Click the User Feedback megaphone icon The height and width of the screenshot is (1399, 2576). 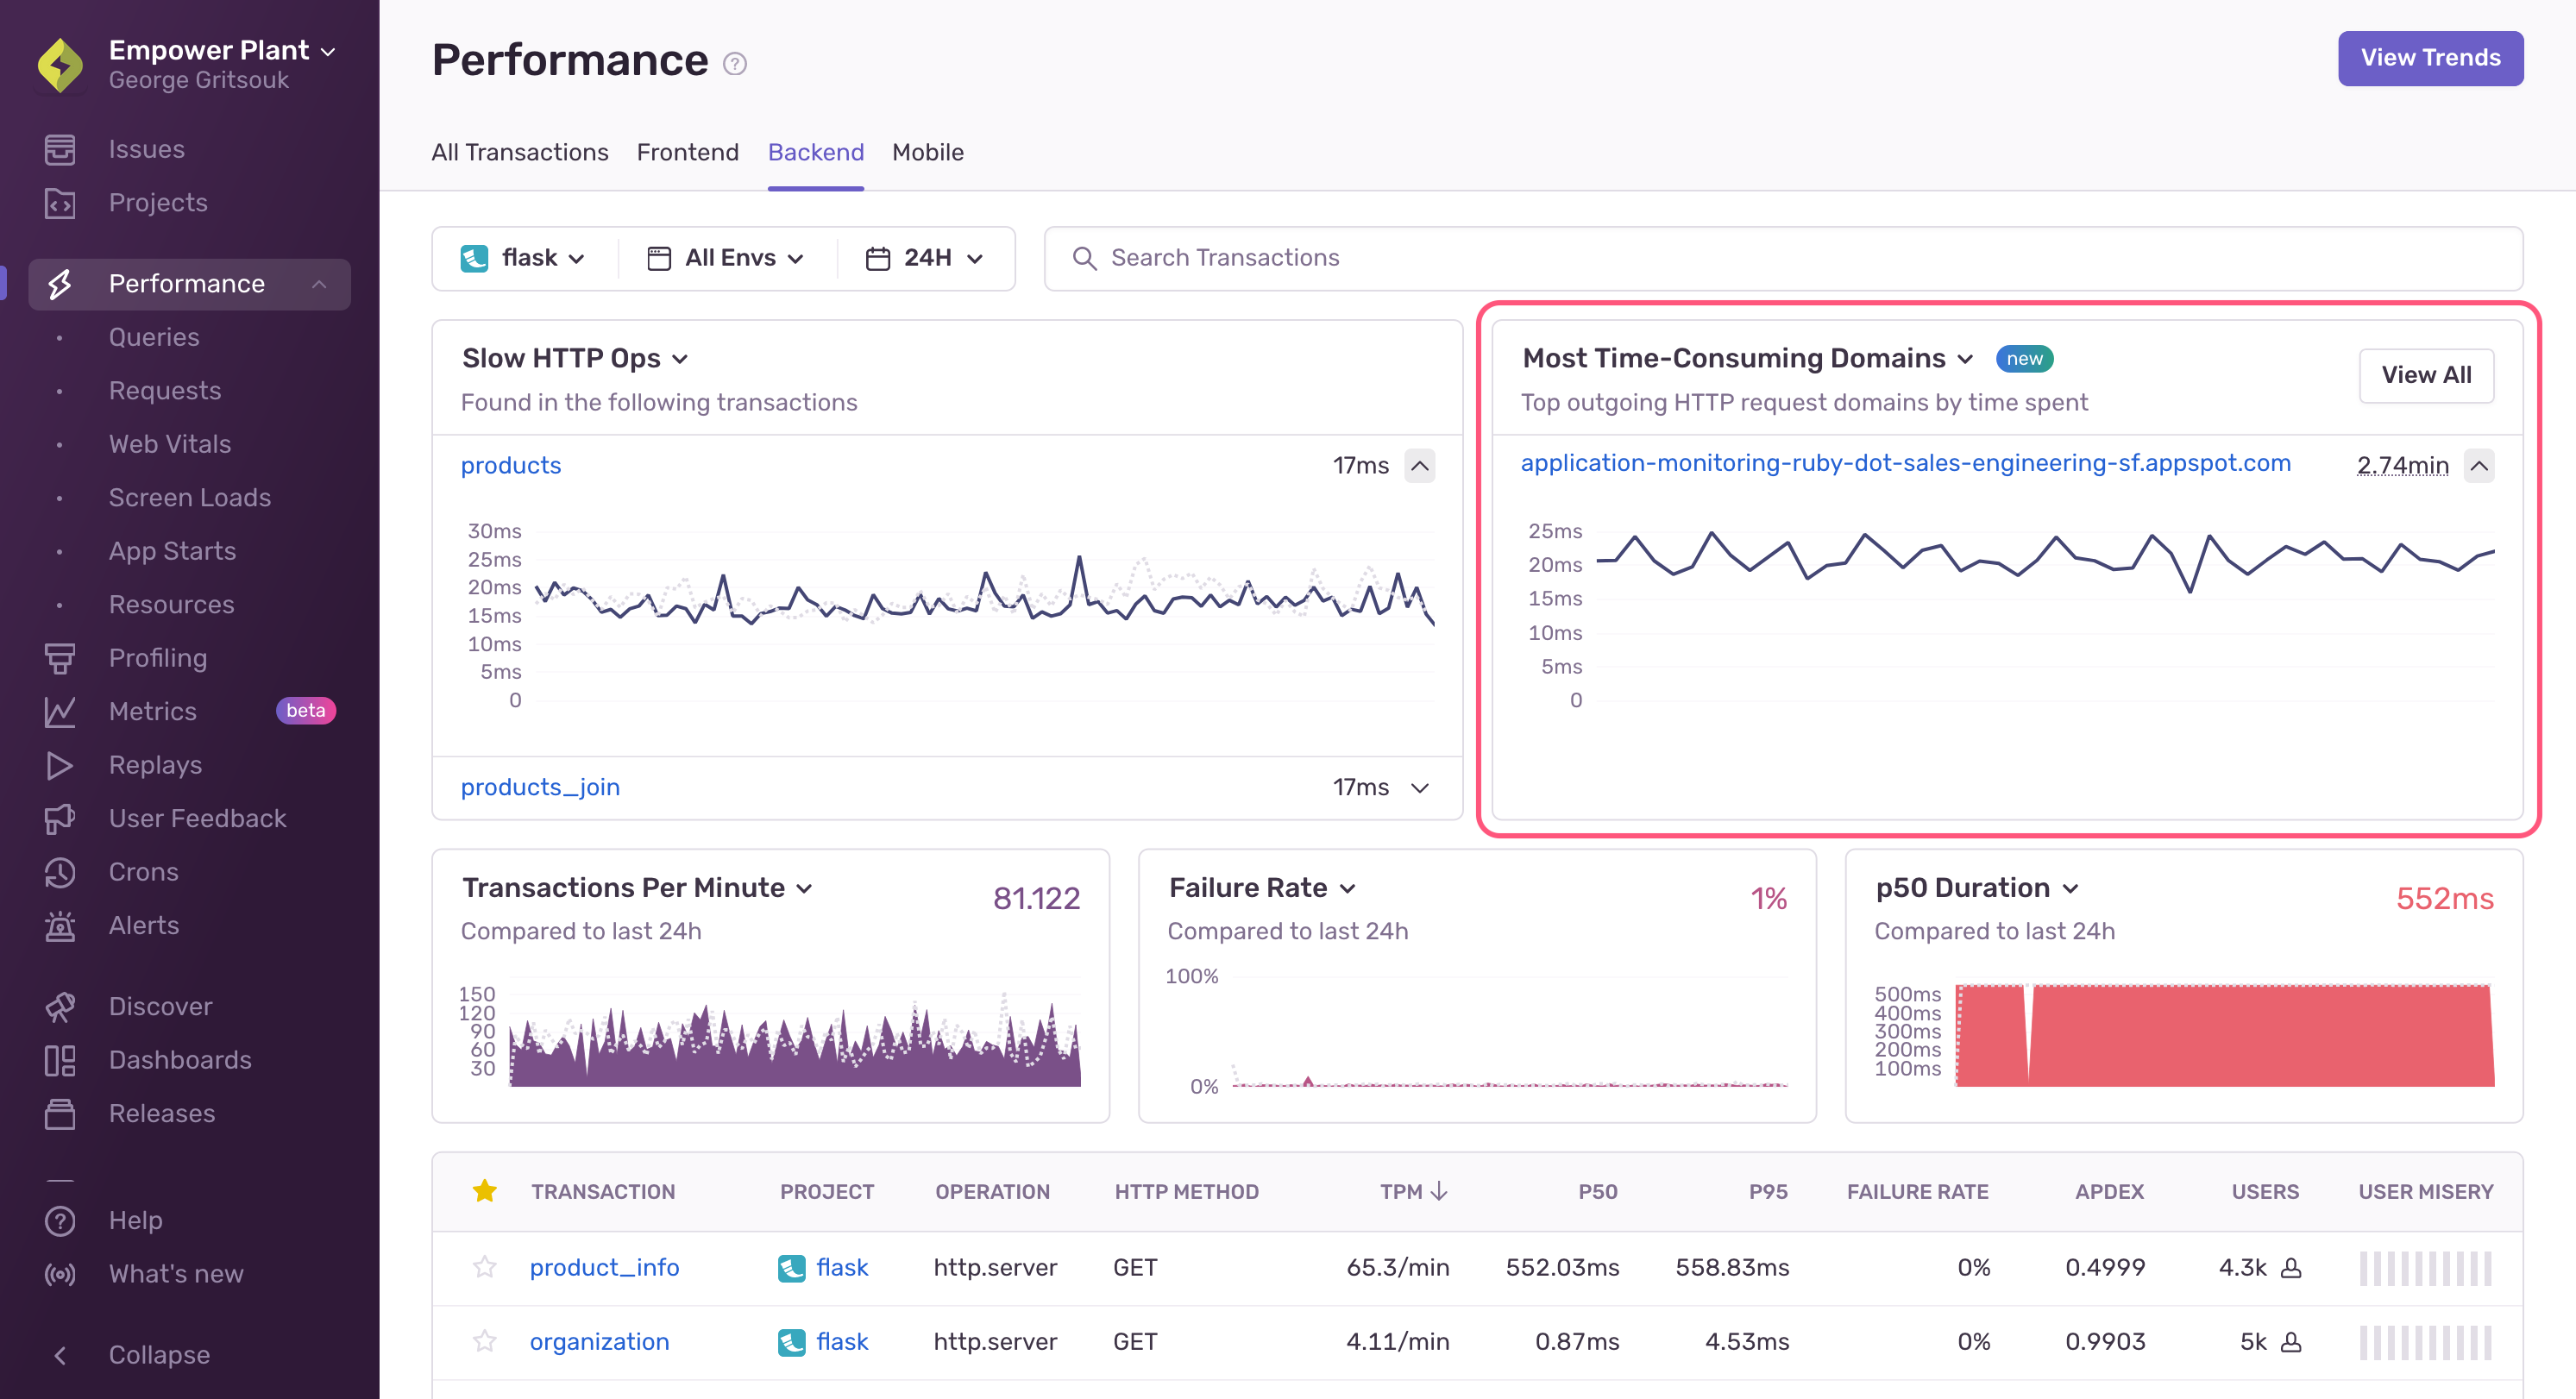click(60, 818)
